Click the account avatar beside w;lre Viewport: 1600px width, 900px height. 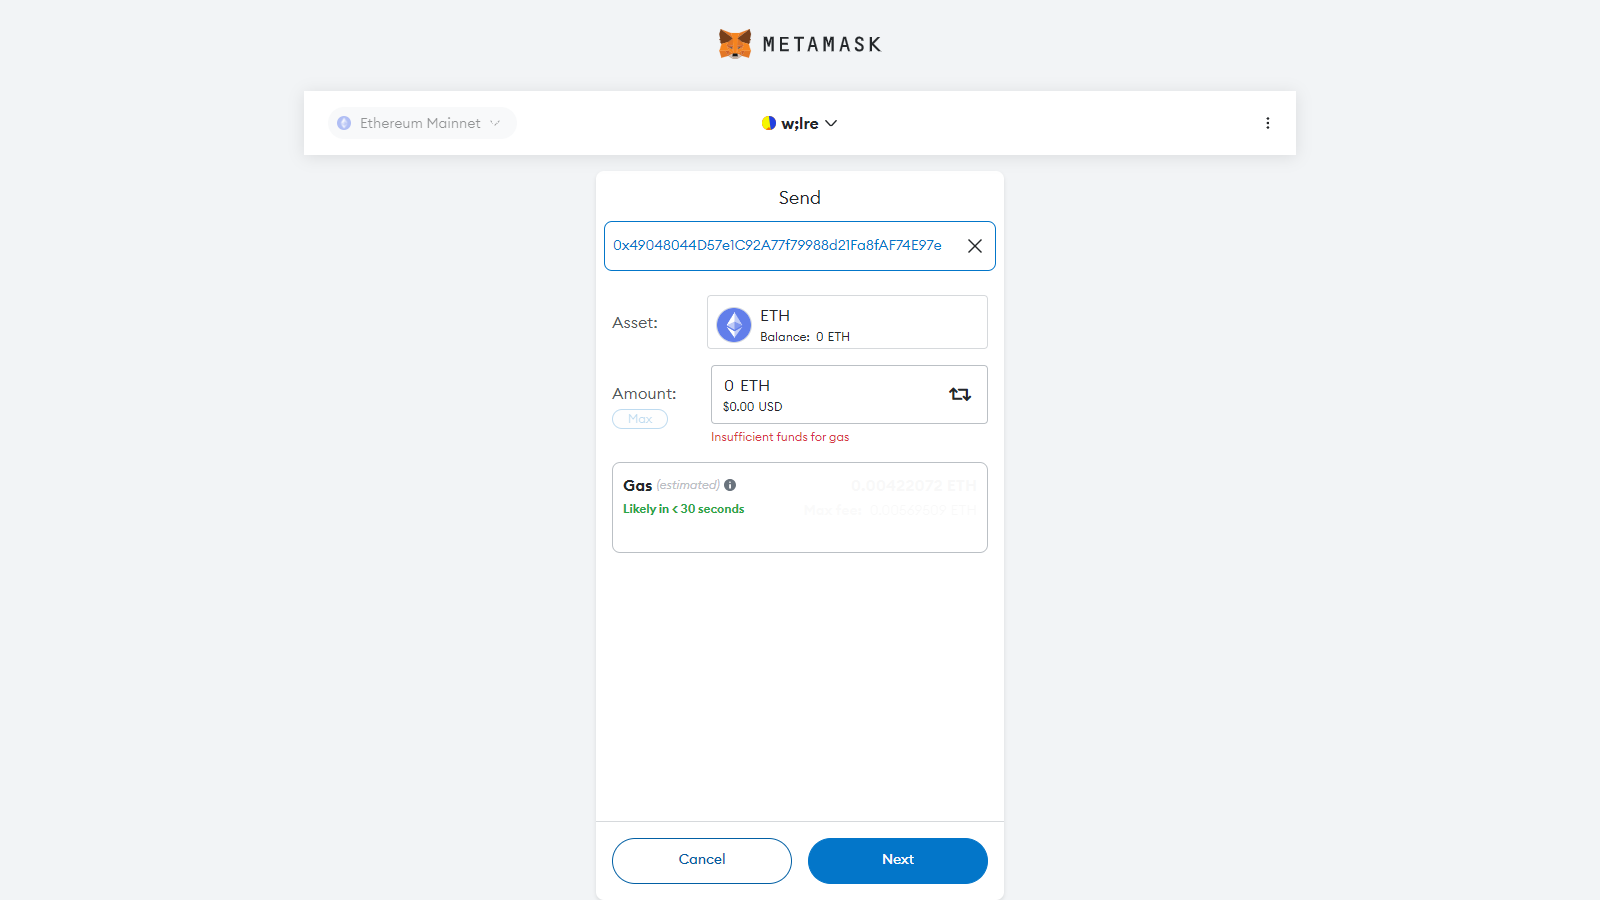[x=768, y=123]
